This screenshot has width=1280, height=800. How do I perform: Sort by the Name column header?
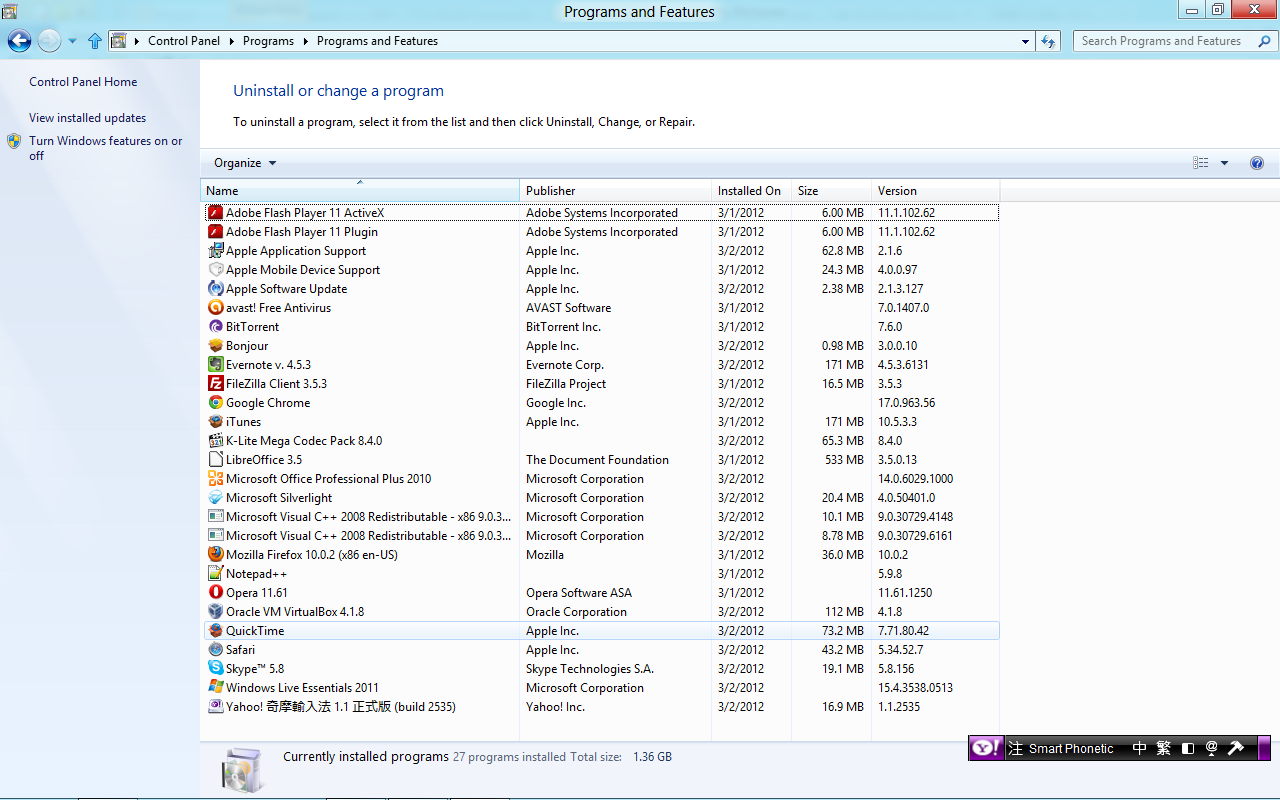pos(360,190)
